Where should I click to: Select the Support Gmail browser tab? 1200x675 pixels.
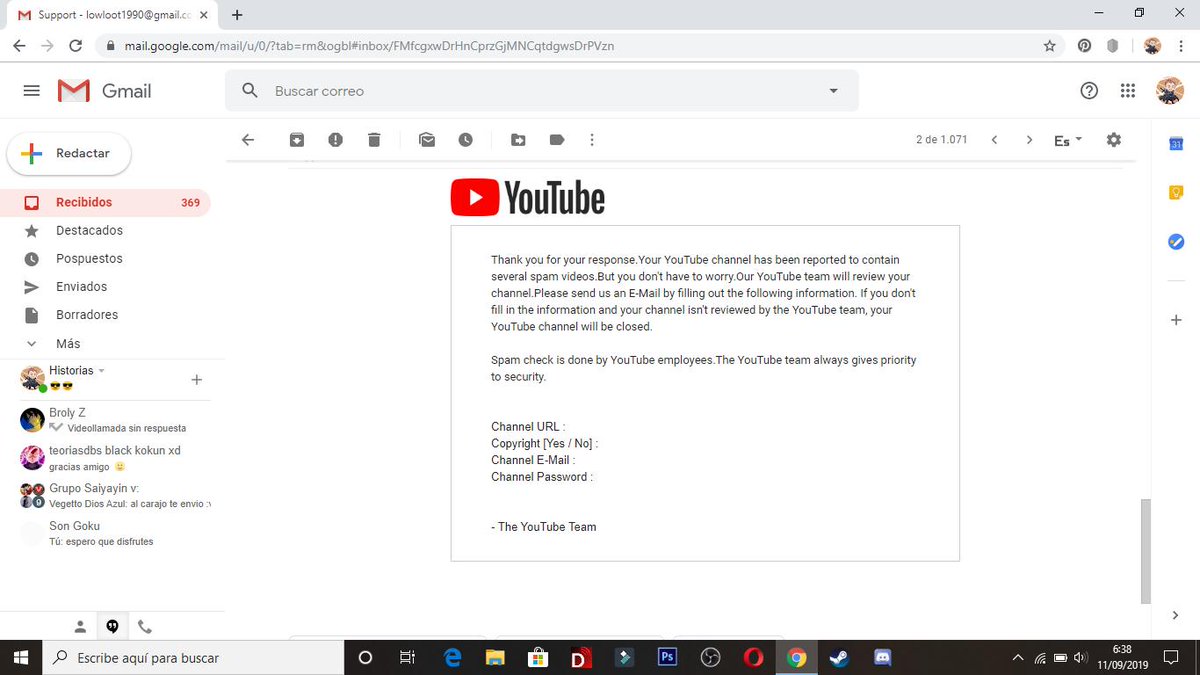click(112, 15)
